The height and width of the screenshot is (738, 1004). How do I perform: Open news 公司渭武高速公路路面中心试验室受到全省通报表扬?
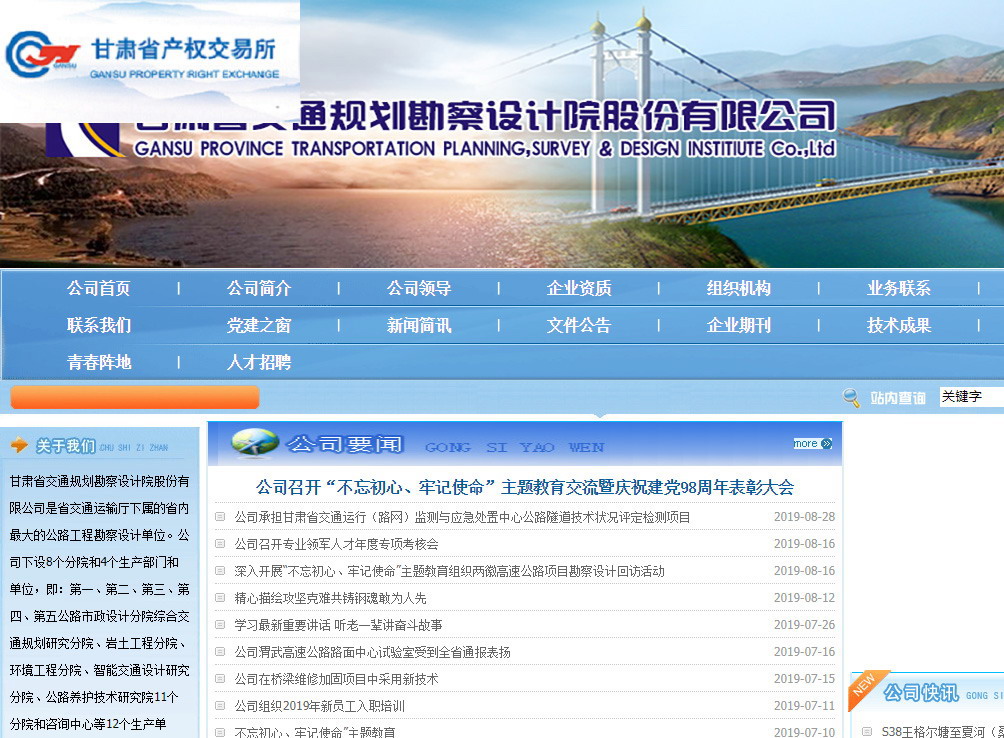pos(372,652)
